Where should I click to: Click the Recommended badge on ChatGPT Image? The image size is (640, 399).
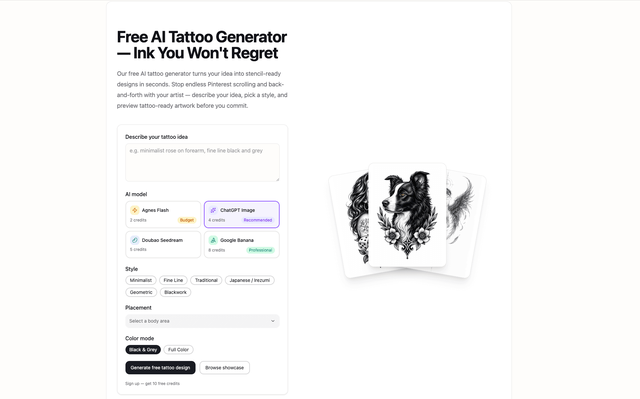[258, 220]
